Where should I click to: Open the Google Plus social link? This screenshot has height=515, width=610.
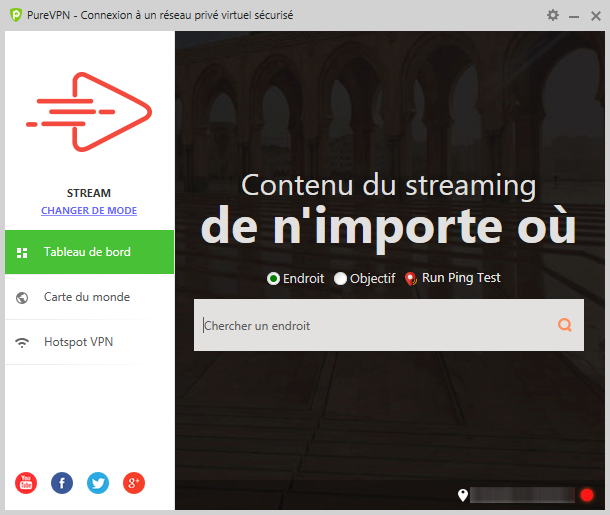click(134, 483)
